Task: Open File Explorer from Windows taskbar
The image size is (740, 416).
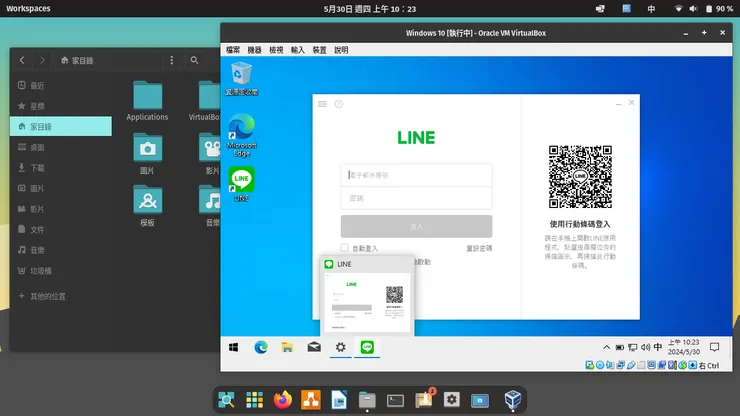Action: pyautogui.click(x=287, y=348)
